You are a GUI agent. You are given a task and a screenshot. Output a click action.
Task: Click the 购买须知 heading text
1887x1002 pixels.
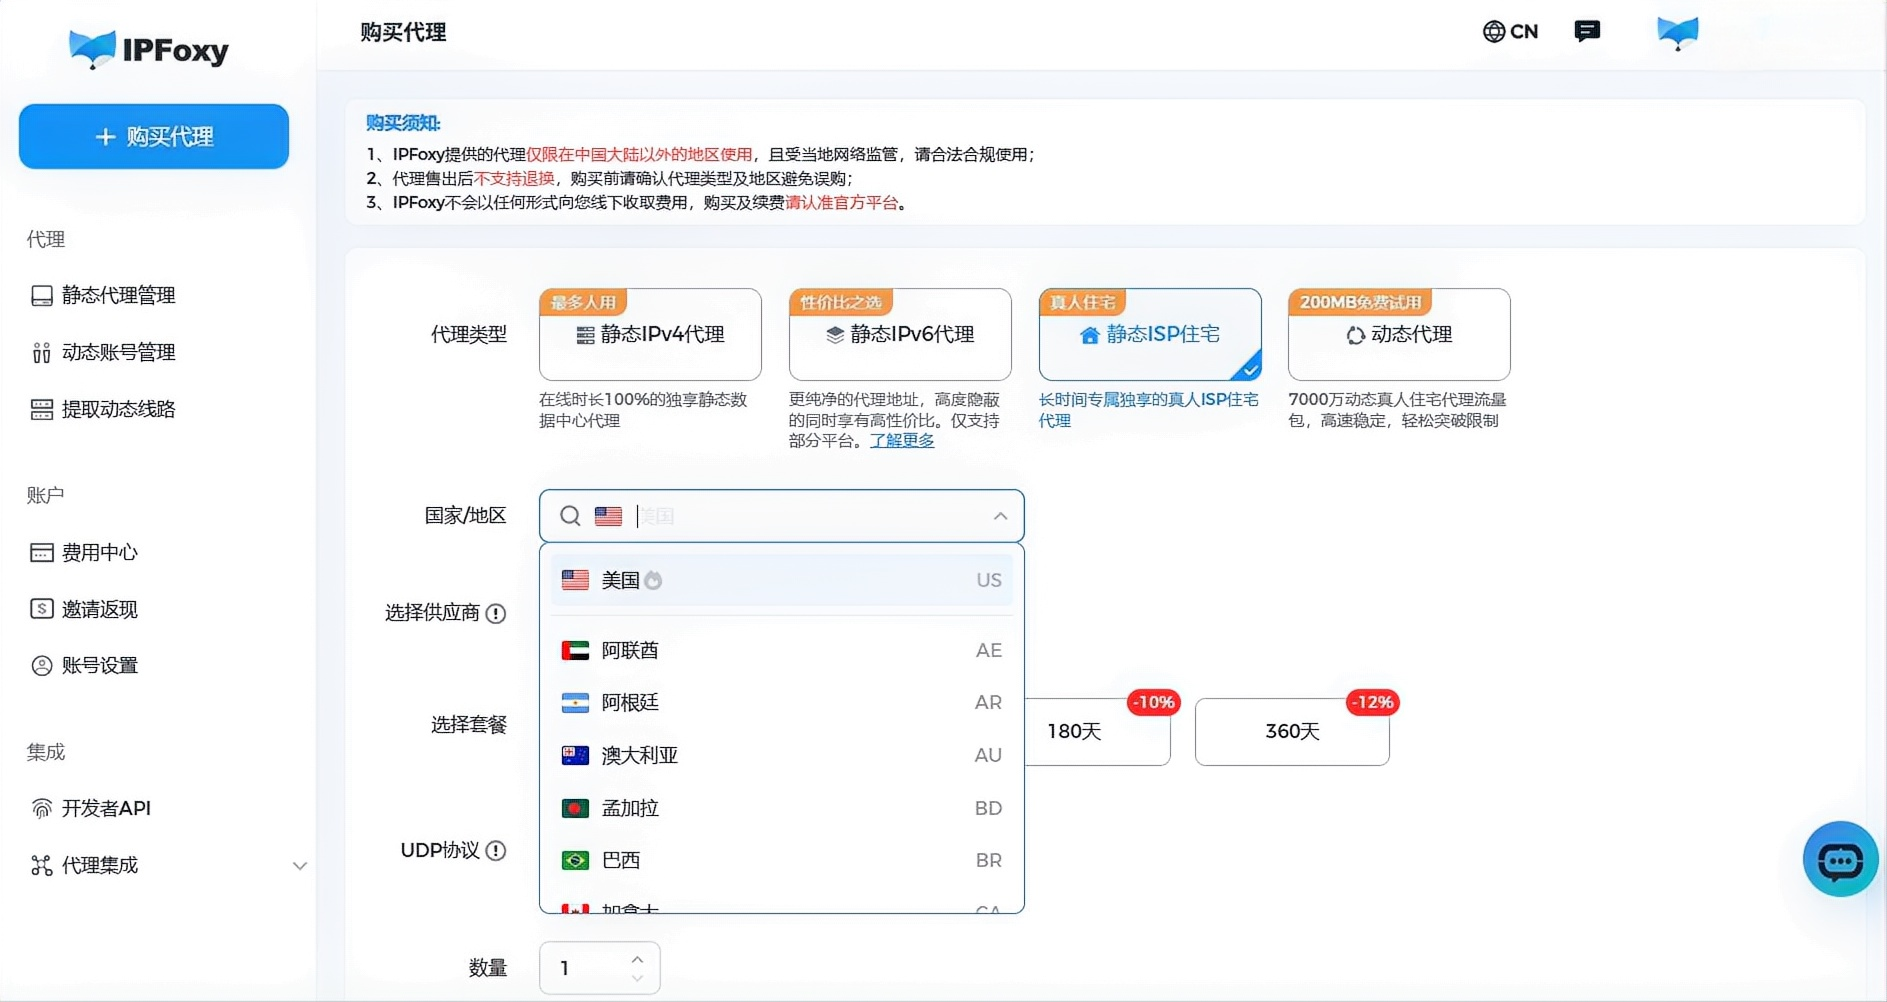coord(403,123)
